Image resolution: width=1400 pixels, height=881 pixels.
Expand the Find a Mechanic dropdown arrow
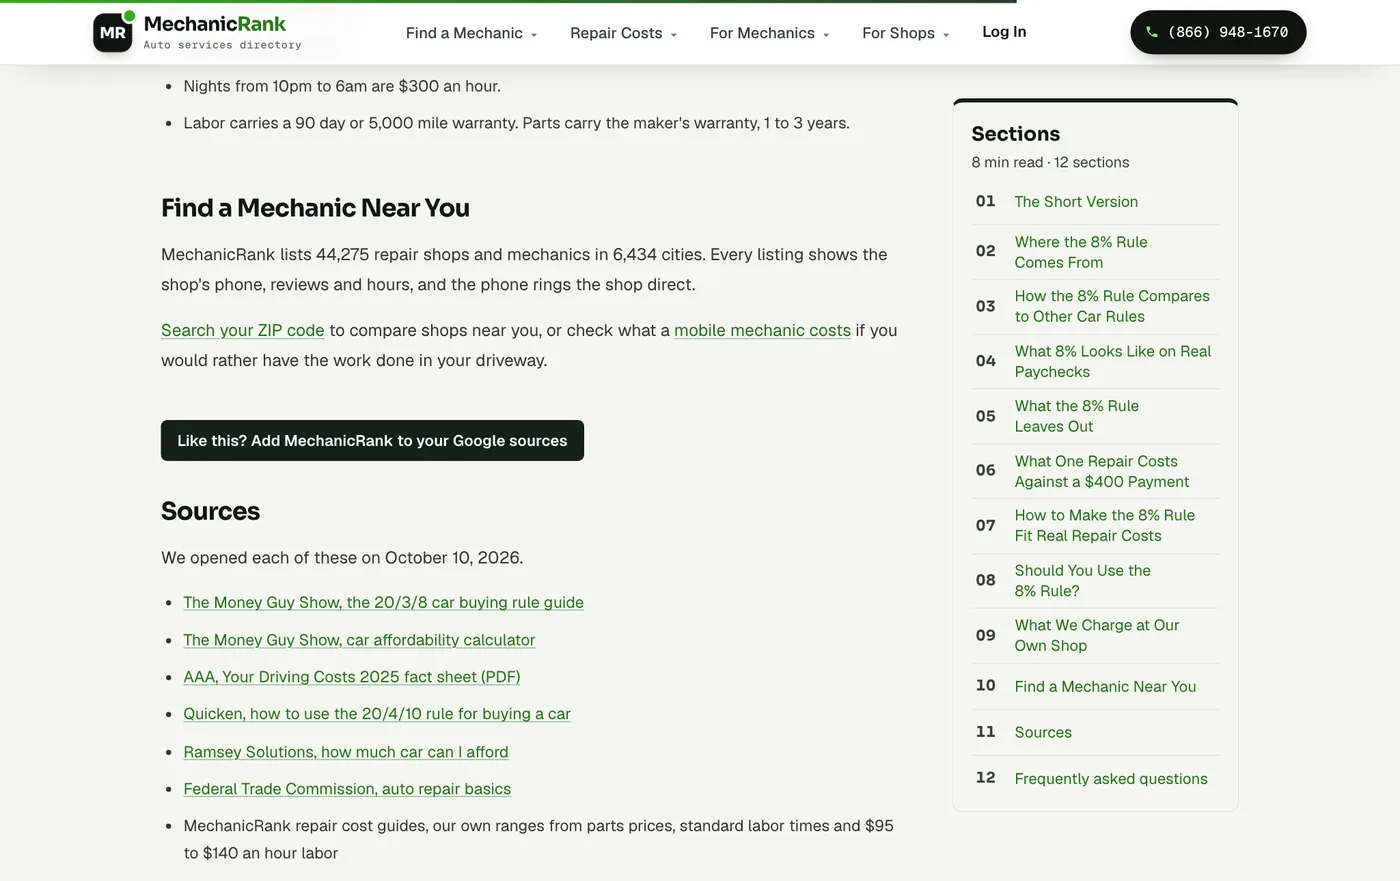[x=534, y=35]
